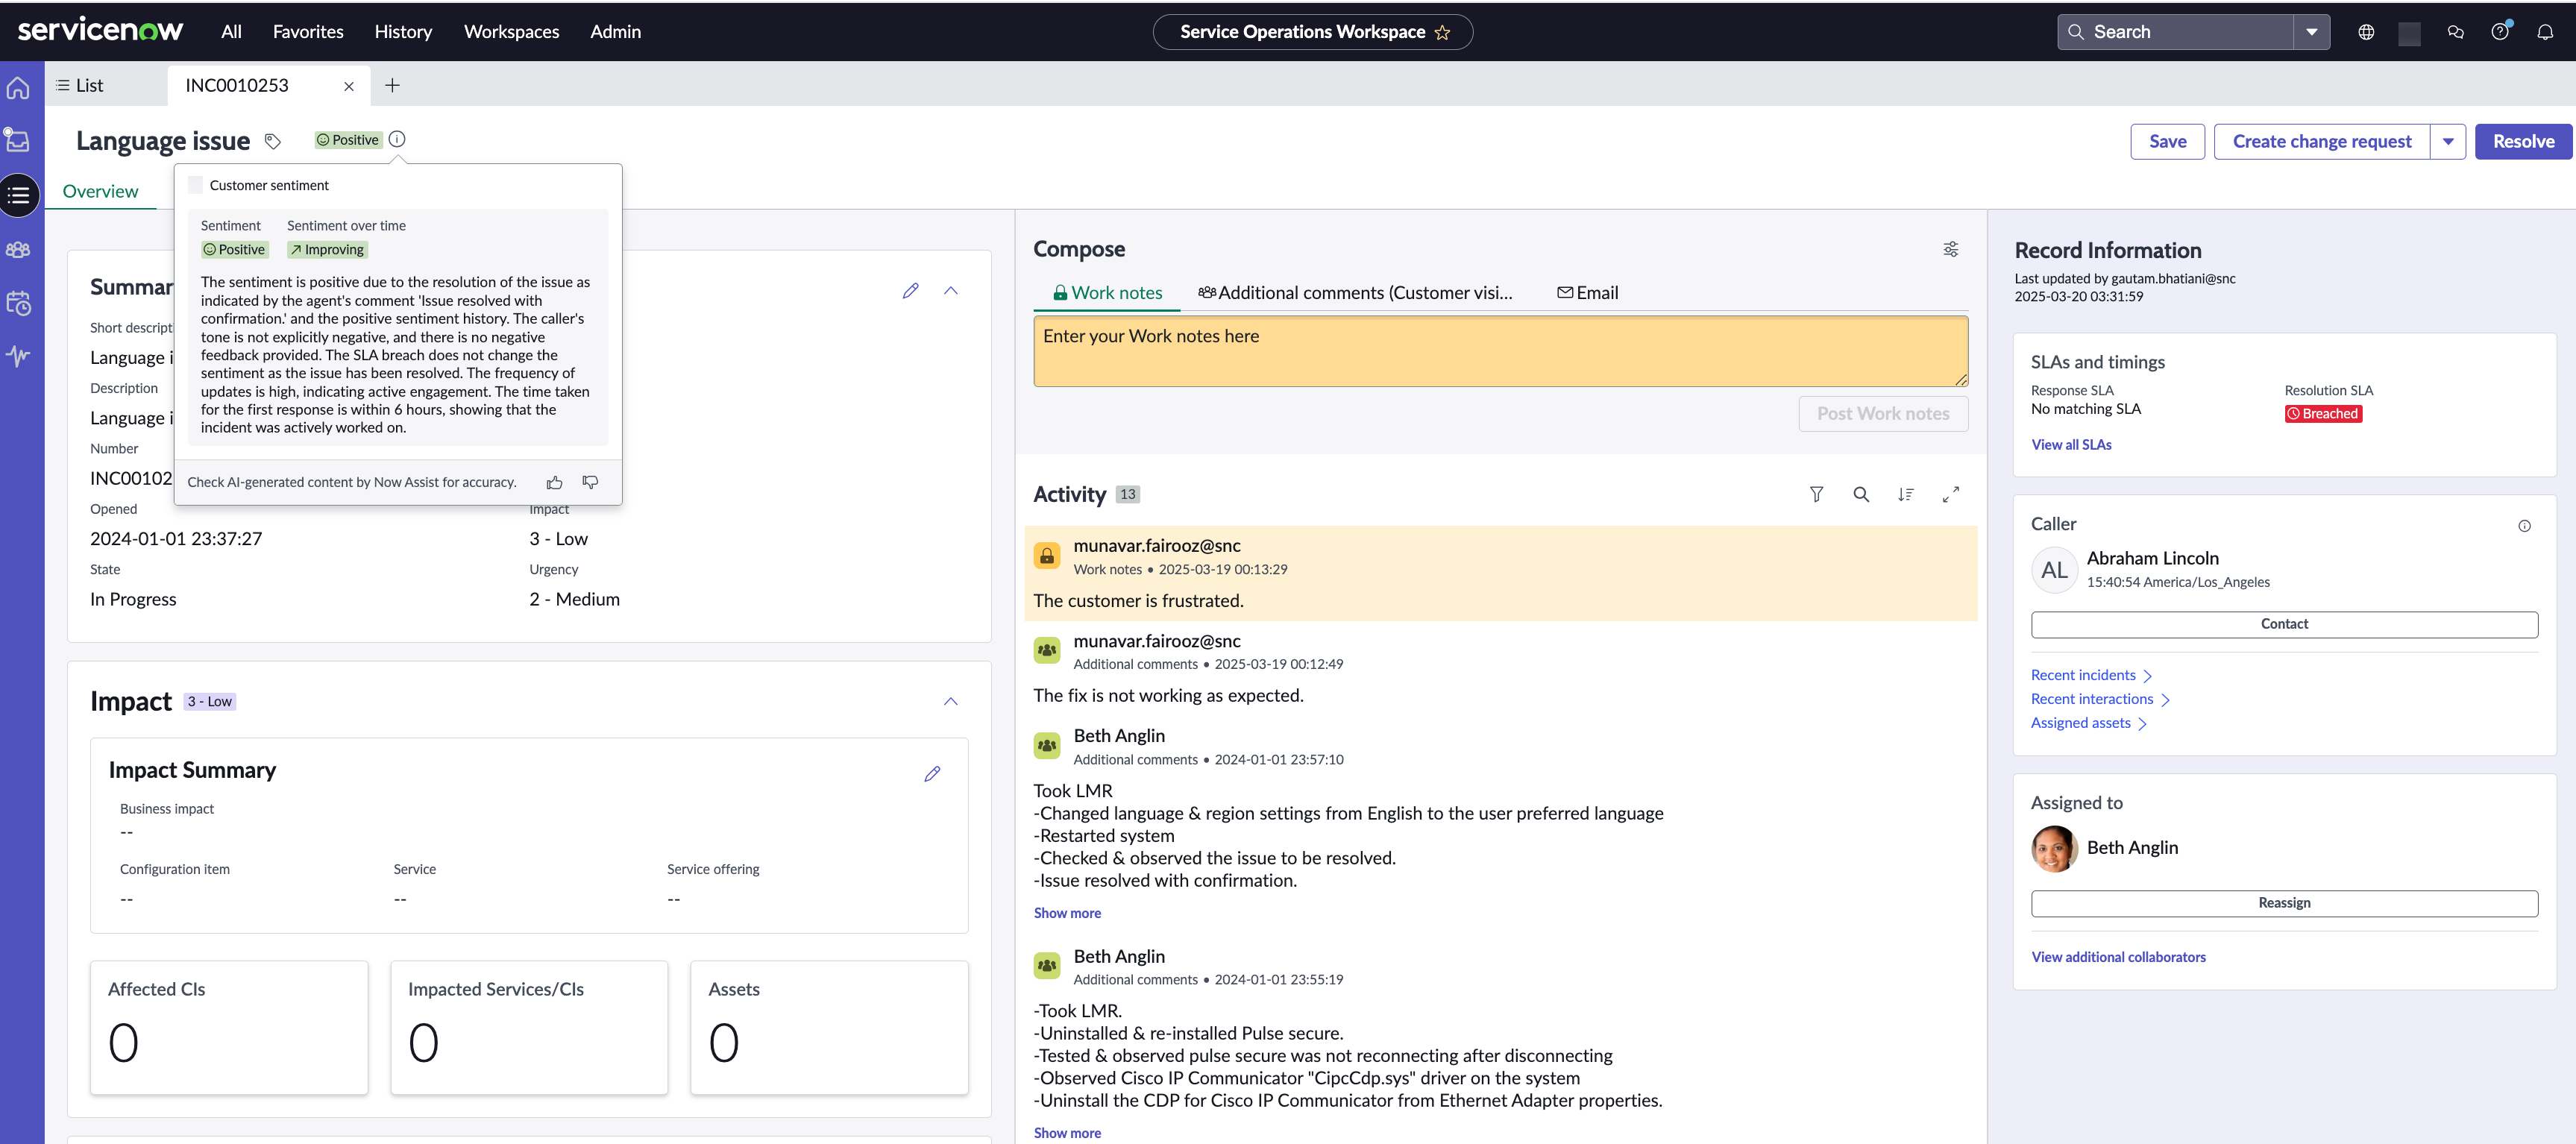The height and width of the screenshot is (1144, 2576).
Task: Favorite Service Operations Workspace with star
Action: coord(1442,32)
